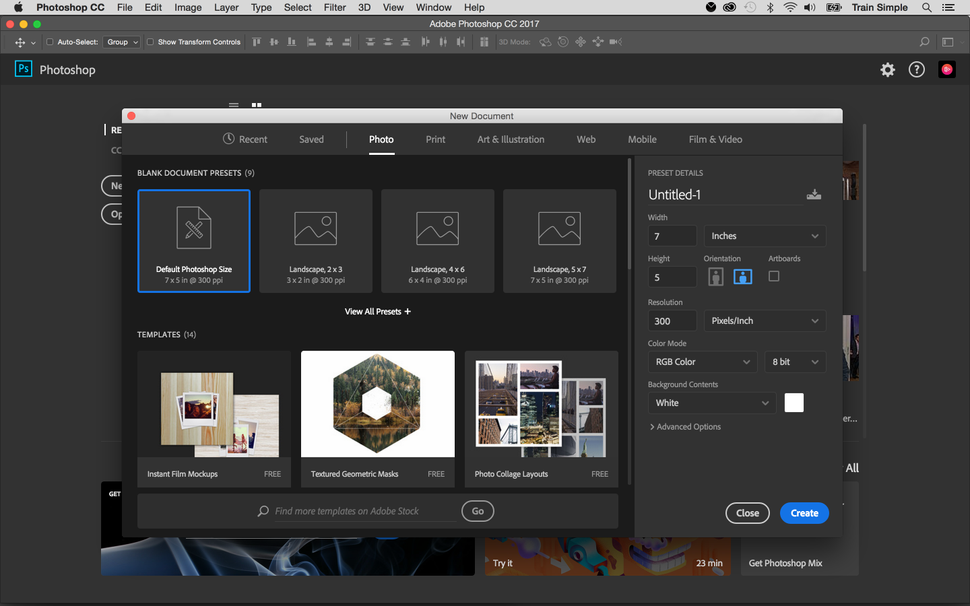
Task: Open the Window menu
Action: click(x=433, y=7)
